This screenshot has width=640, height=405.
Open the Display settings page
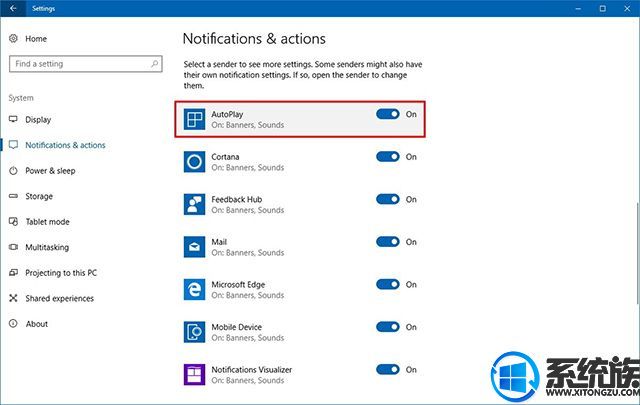point(38,120)
